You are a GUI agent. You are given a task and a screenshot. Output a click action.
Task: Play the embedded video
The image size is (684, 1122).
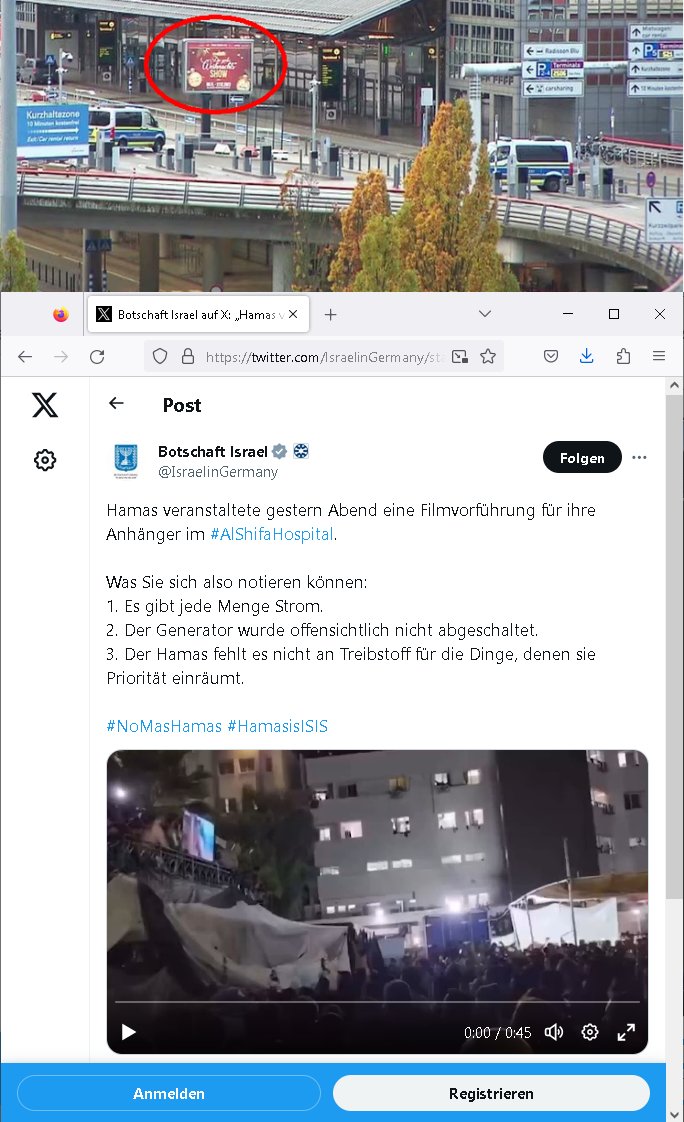coord(129,1032)
